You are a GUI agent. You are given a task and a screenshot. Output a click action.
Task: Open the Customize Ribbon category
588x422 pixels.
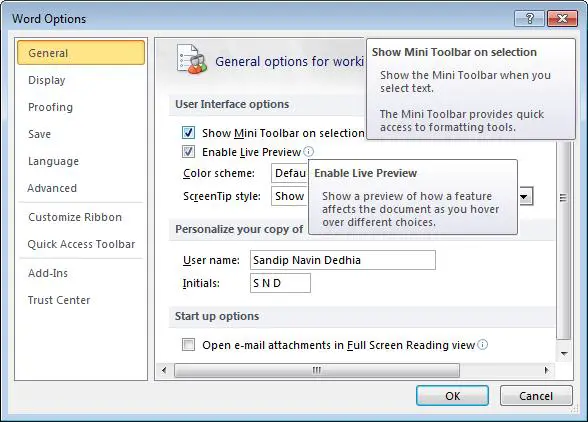point(75,217)
